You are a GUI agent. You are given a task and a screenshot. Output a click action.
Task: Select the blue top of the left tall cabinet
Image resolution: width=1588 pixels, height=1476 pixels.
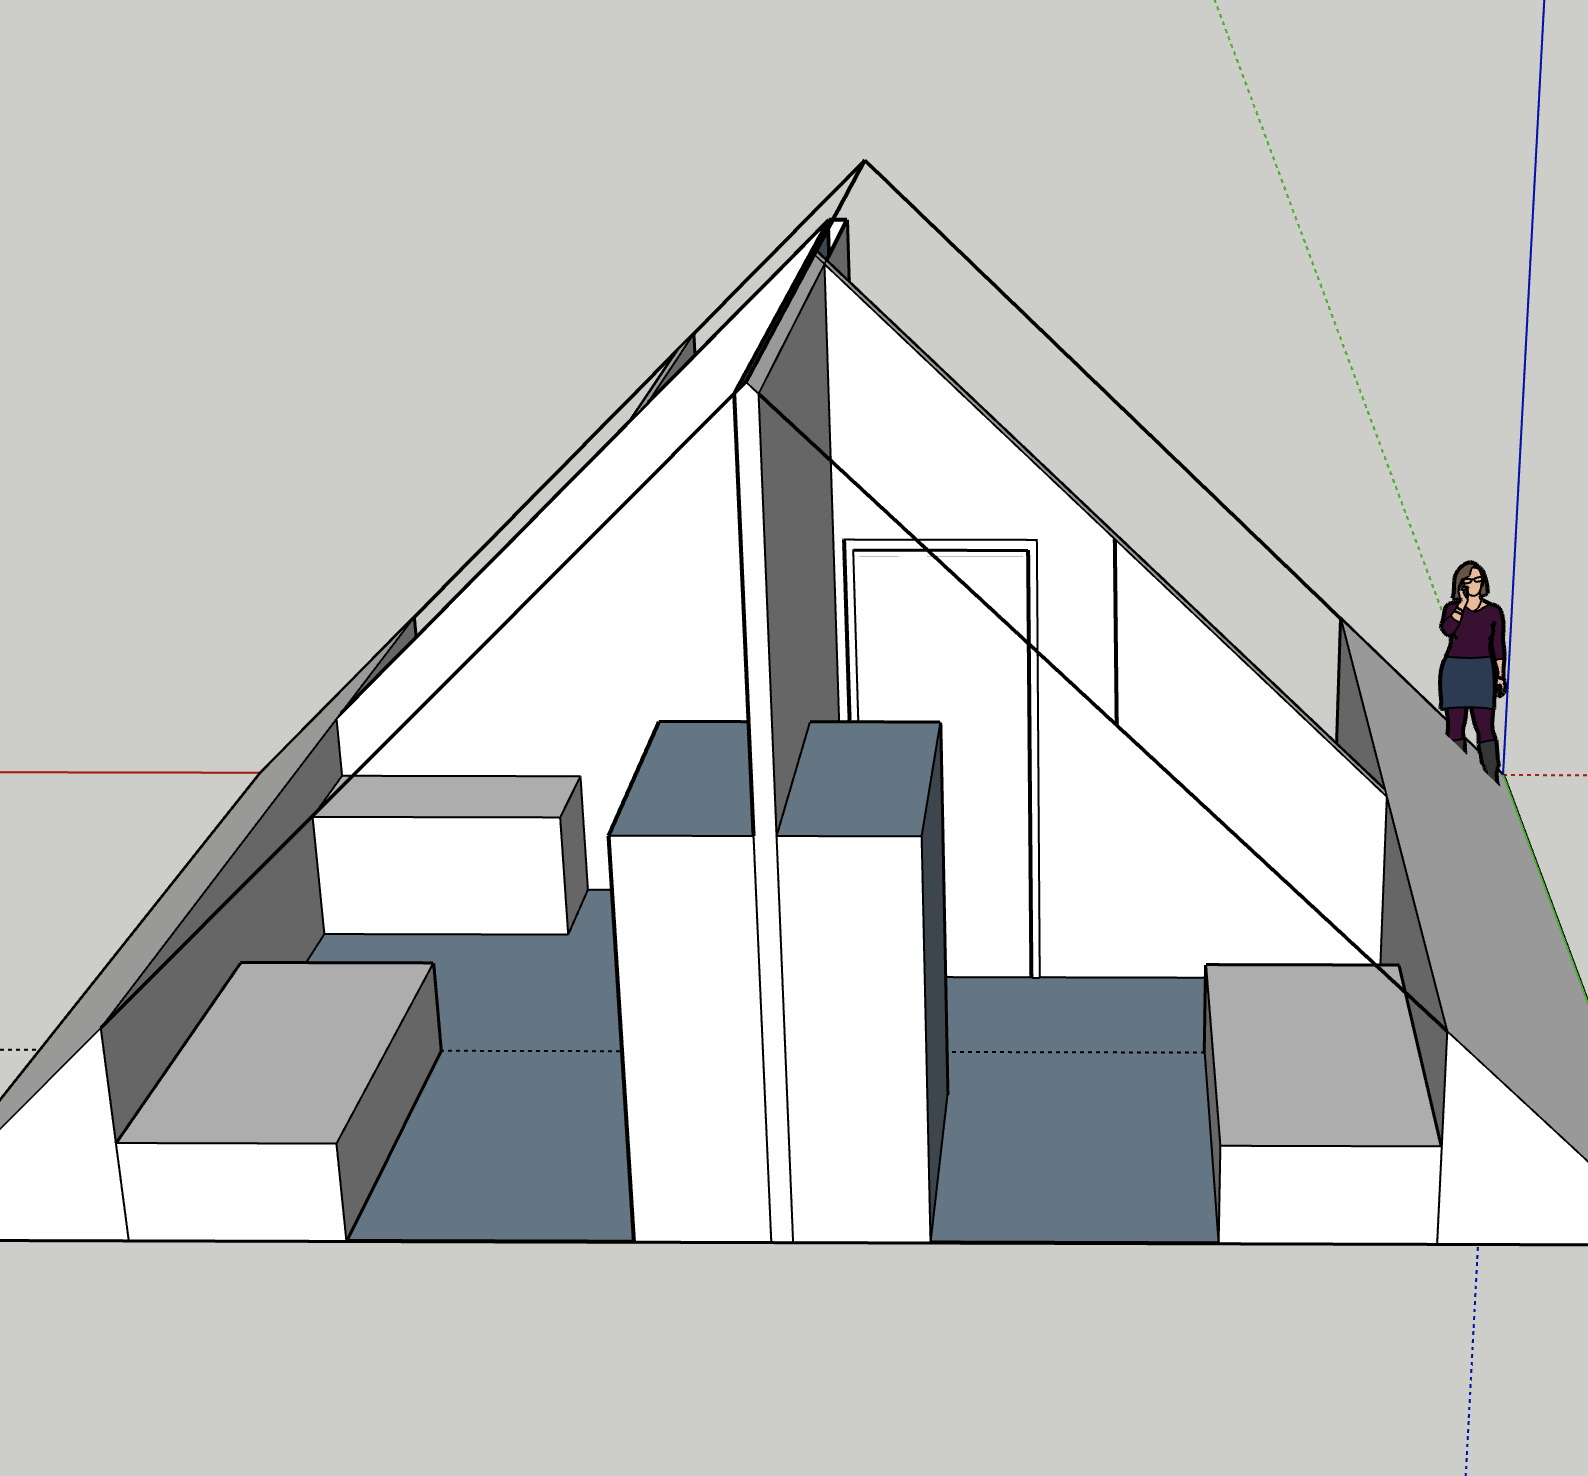[682, 778]
